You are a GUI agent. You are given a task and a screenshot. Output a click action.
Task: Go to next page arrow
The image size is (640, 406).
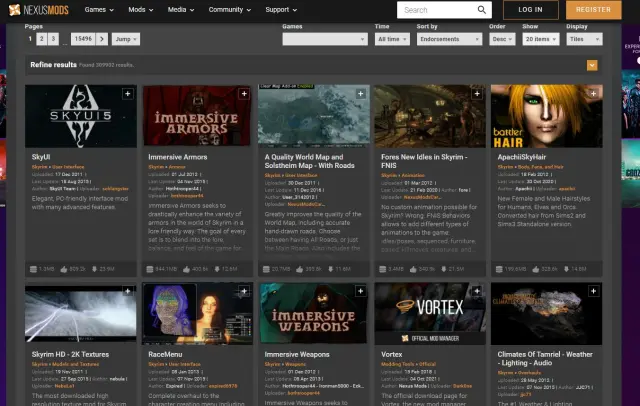tap(102, 39)
